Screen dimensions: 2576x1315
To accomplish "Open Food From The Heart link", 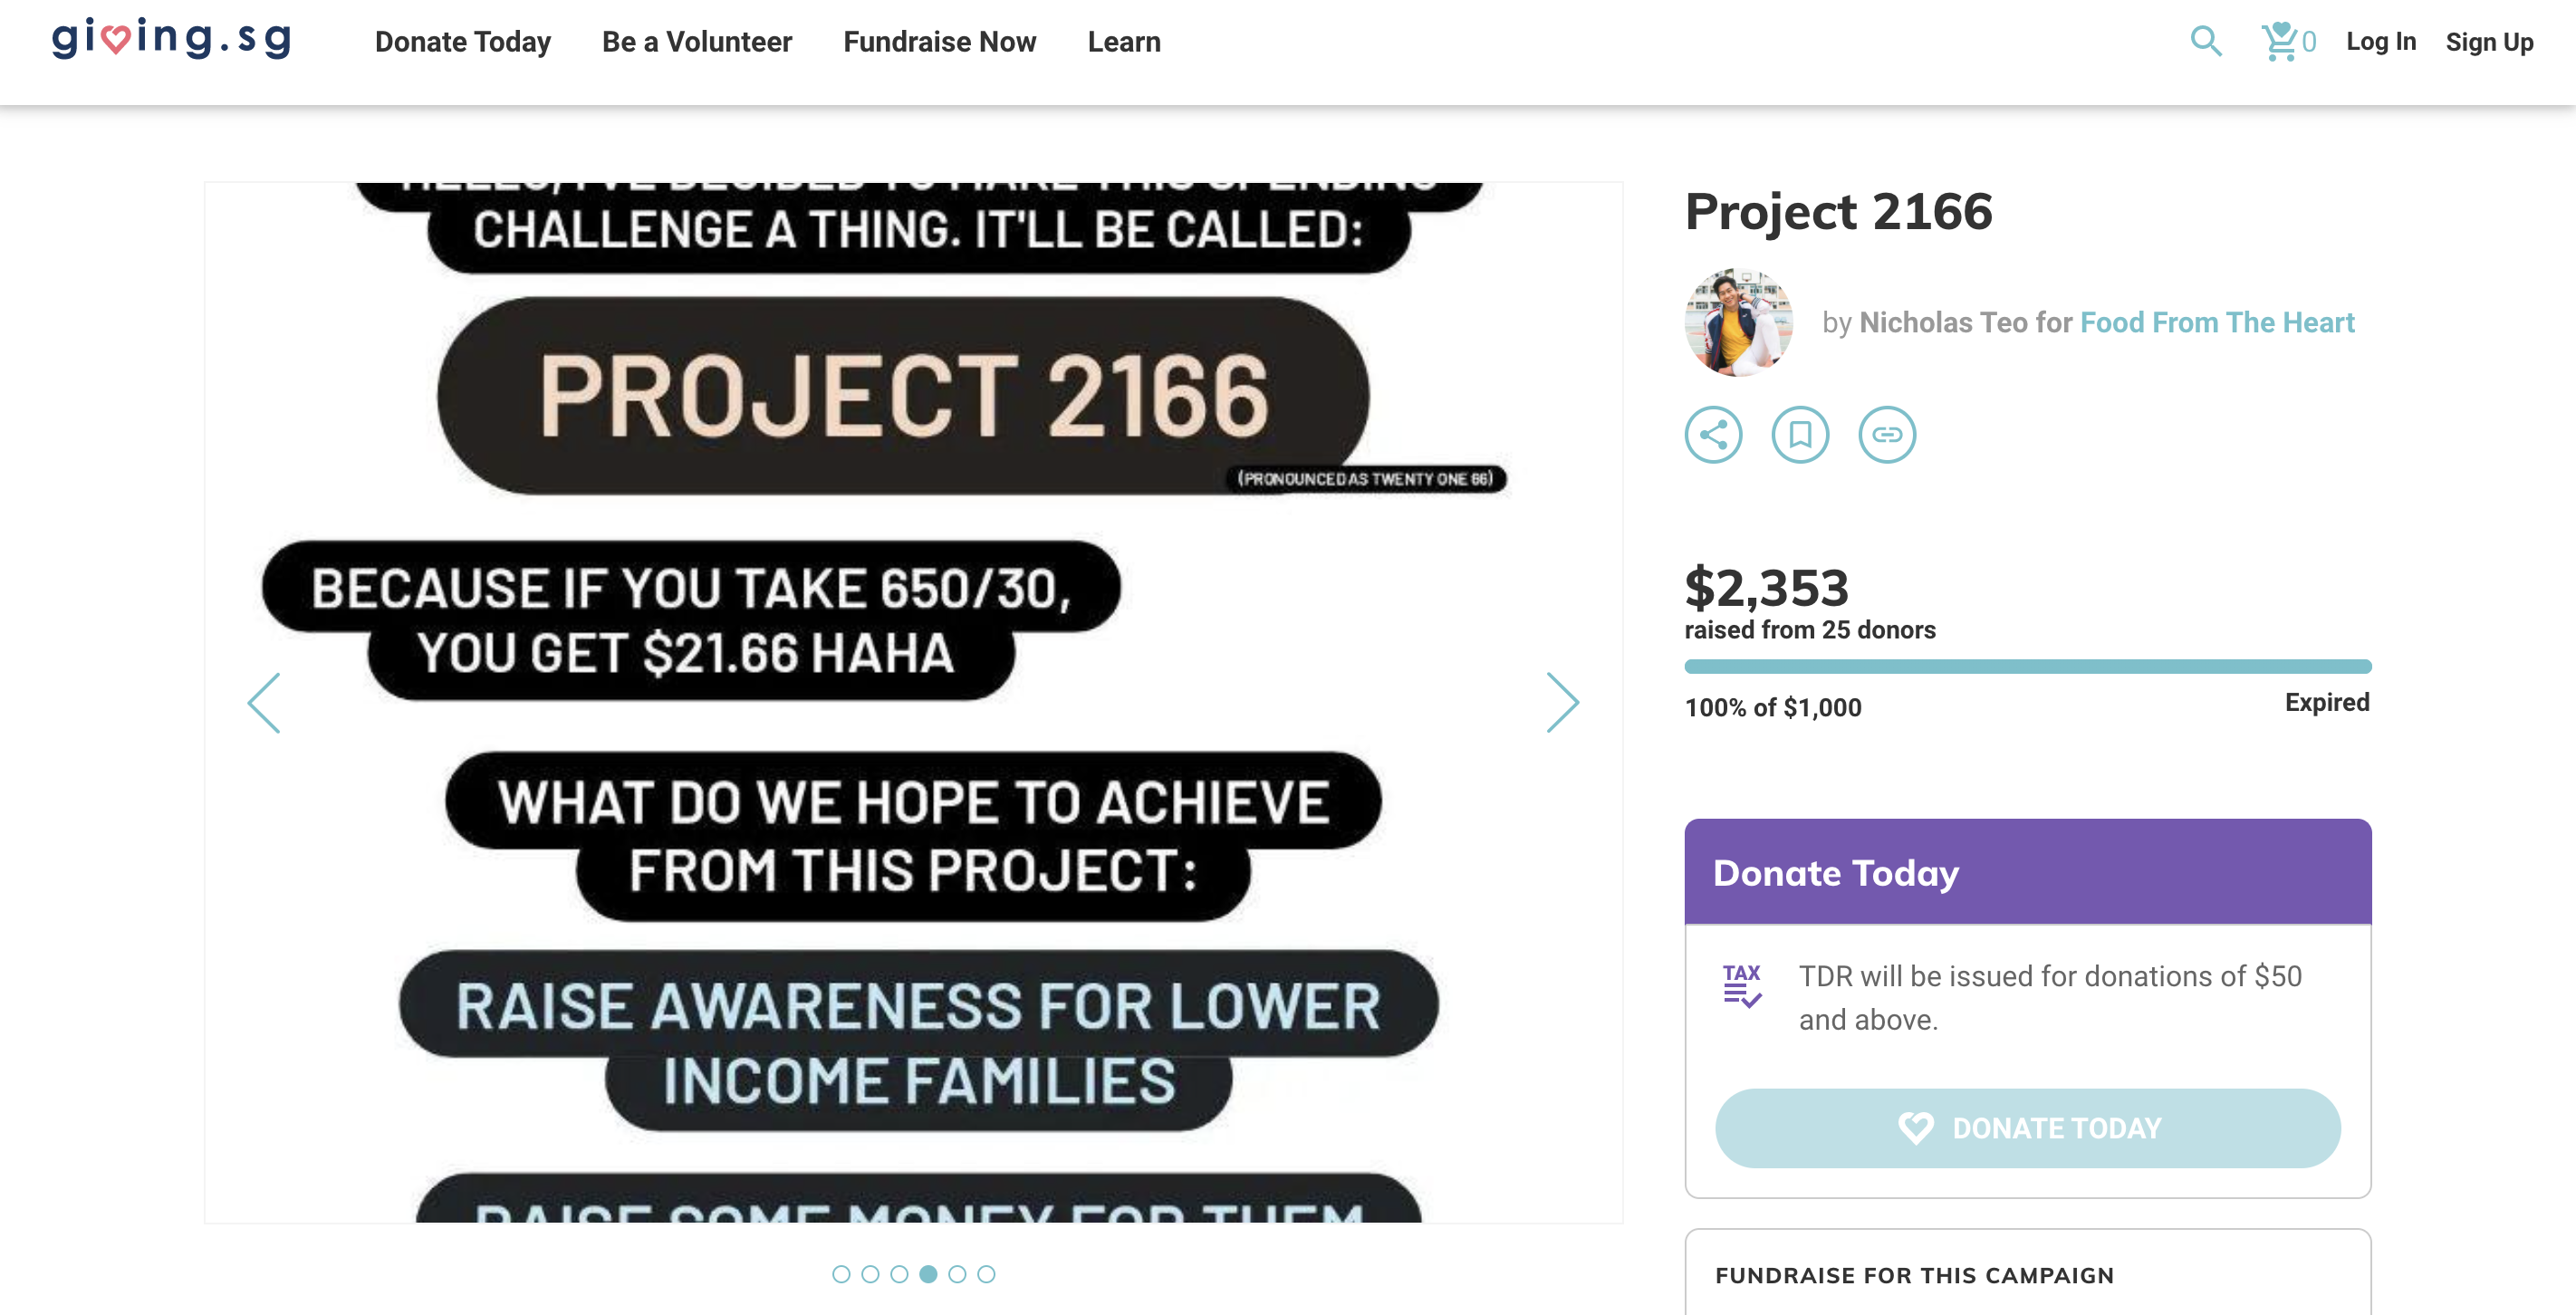I will pos(2217,322).
